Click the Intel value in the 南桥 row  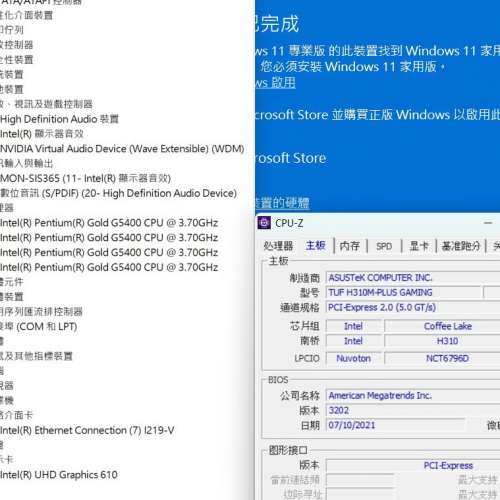click(x=354, y=341)
